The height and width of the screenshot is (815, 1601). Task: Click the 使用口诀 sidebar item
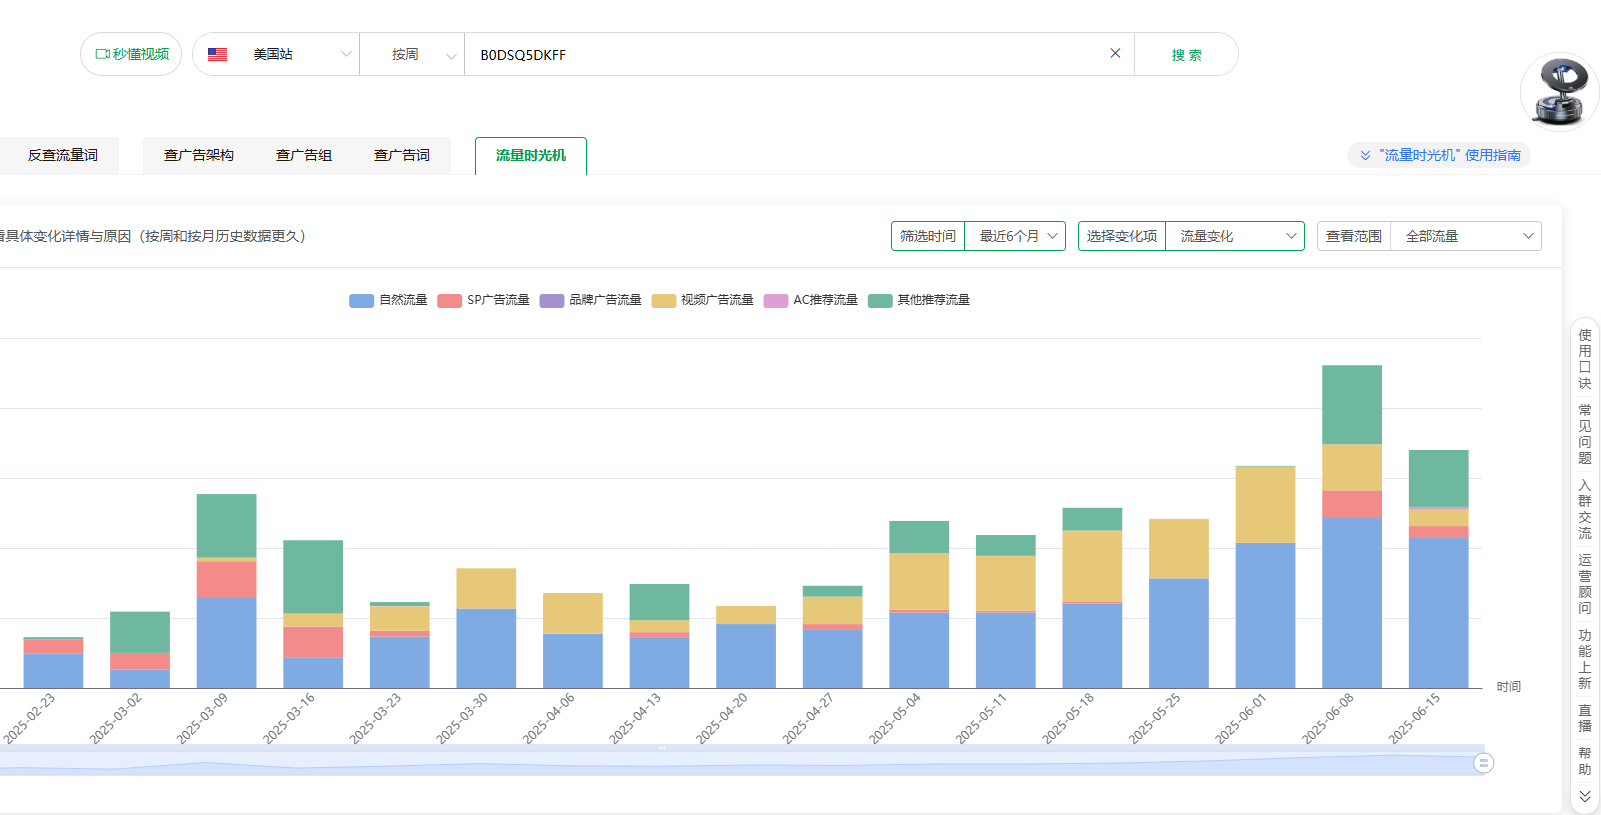pyautogui.click(x=1584, y=359)
